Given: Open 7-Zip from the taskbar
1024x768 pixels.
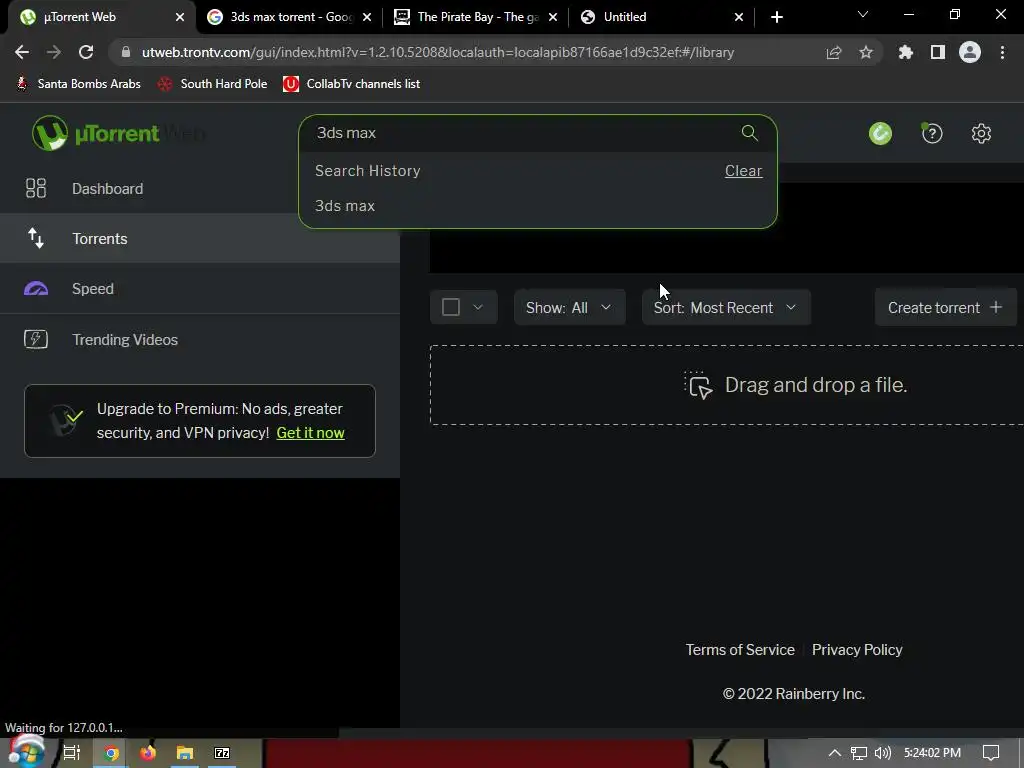Looking at the screenshot, I should (x=222, y=753).
